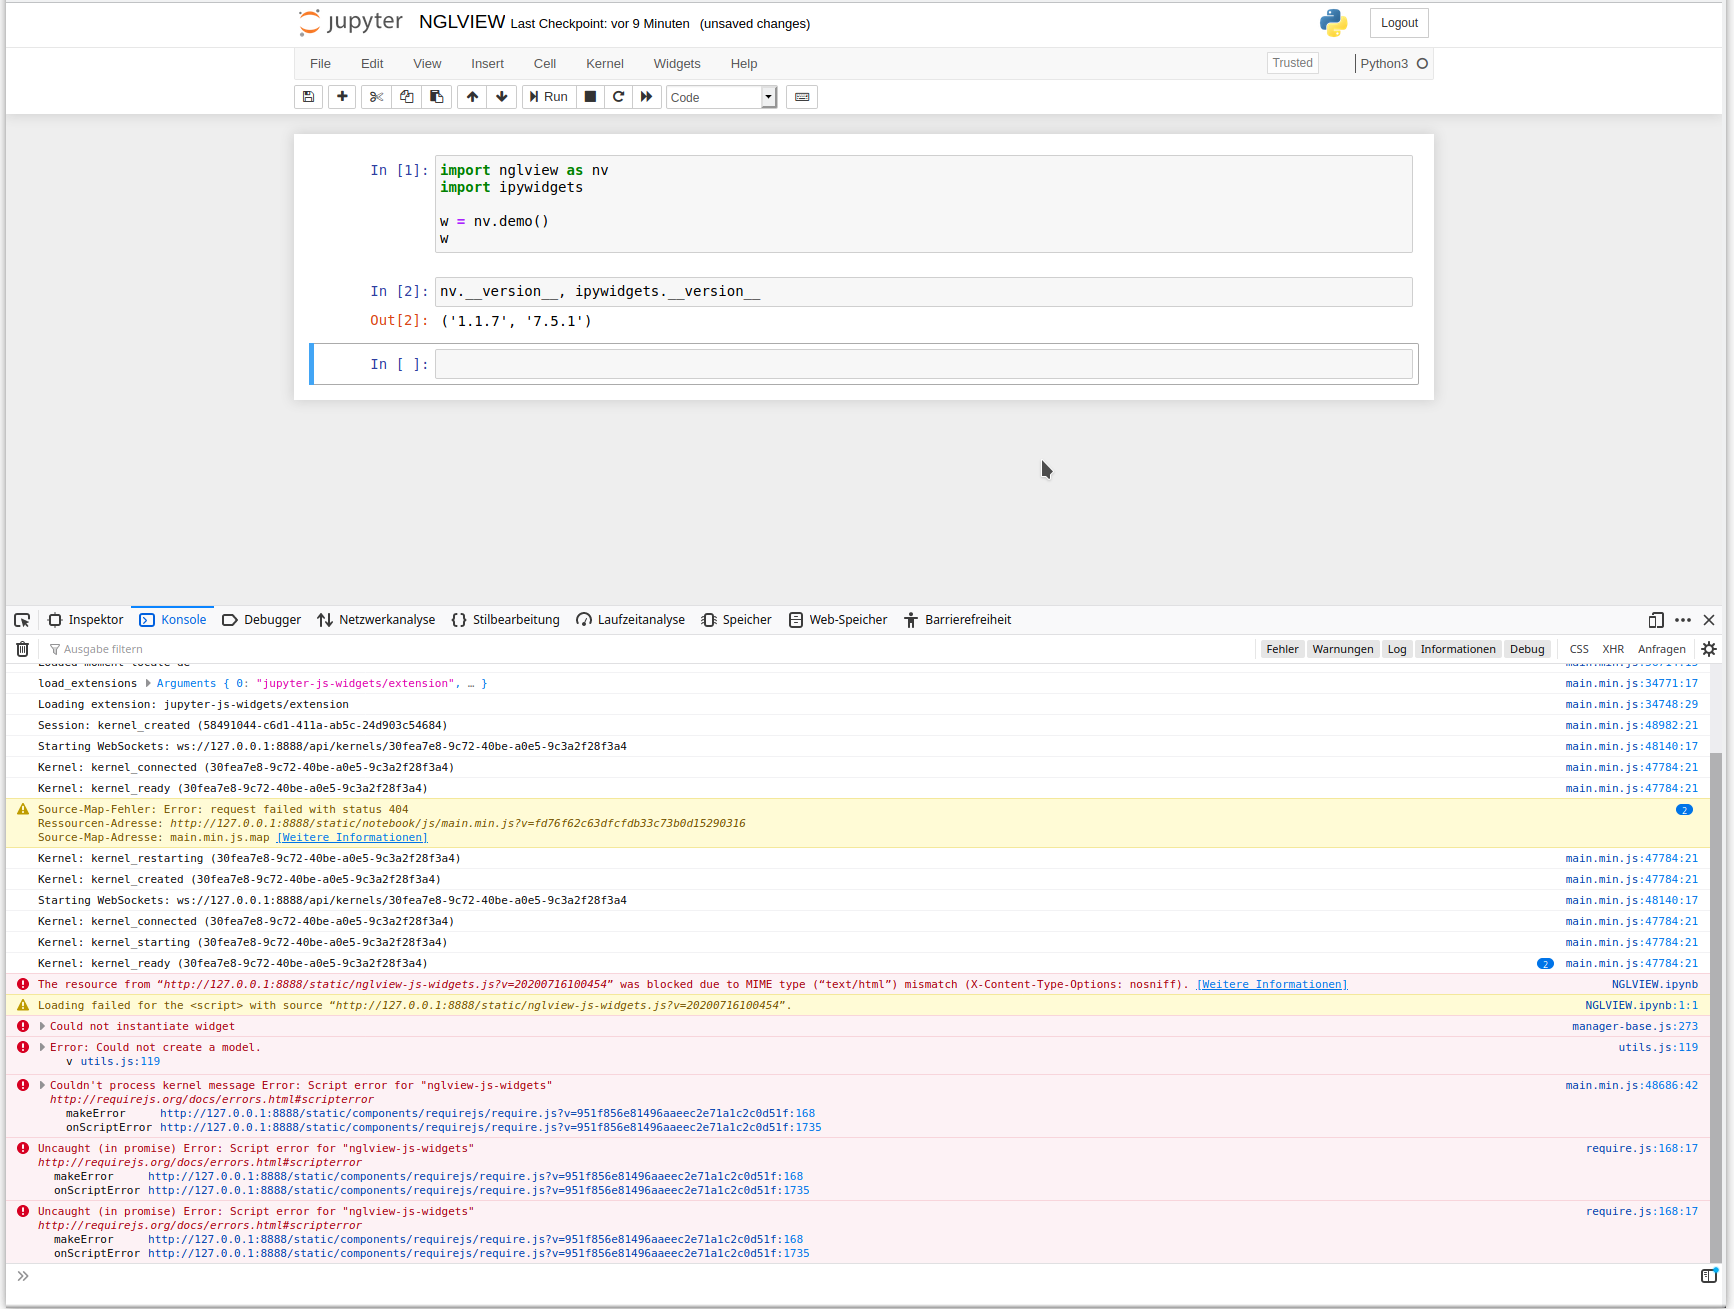Enable the Warnungen warnings filter
The height and width of the screenshot is (1309, 1734).
click(1342, 649)
